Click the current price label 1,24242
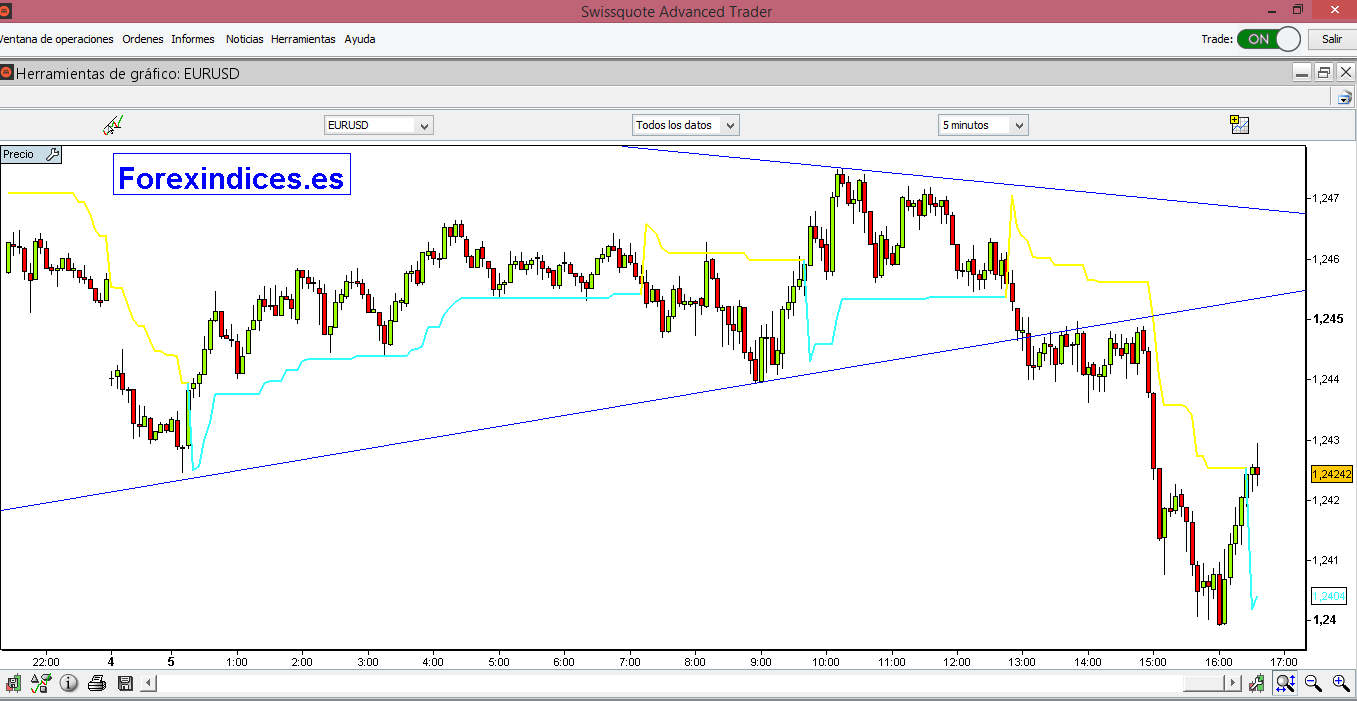This screenshot has height=701, width=1357. (x=1331, y=474)
